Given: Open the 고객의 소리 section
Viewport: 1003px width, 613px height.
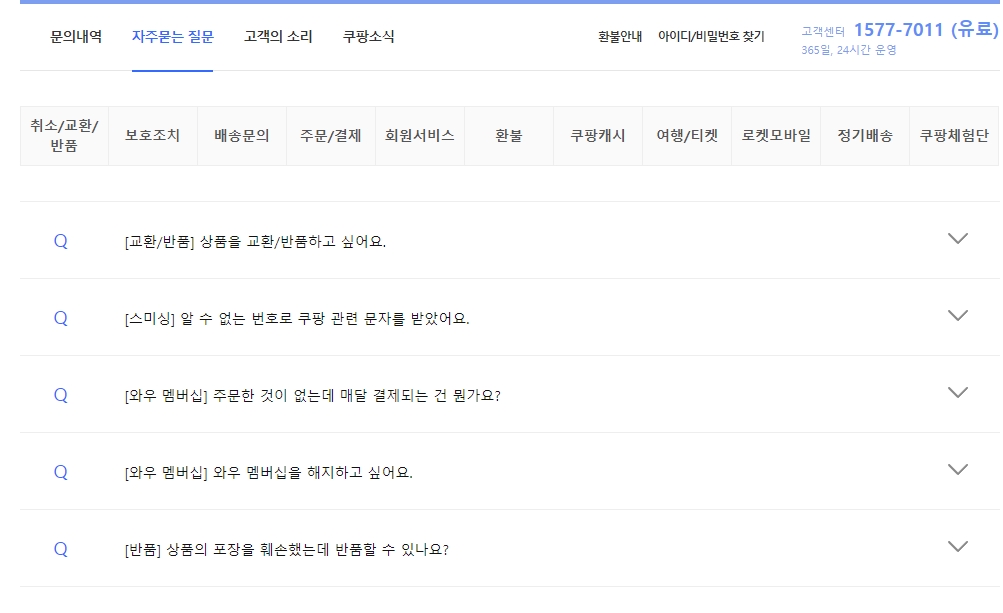Looking at the screenshot, I should point(277,34).
